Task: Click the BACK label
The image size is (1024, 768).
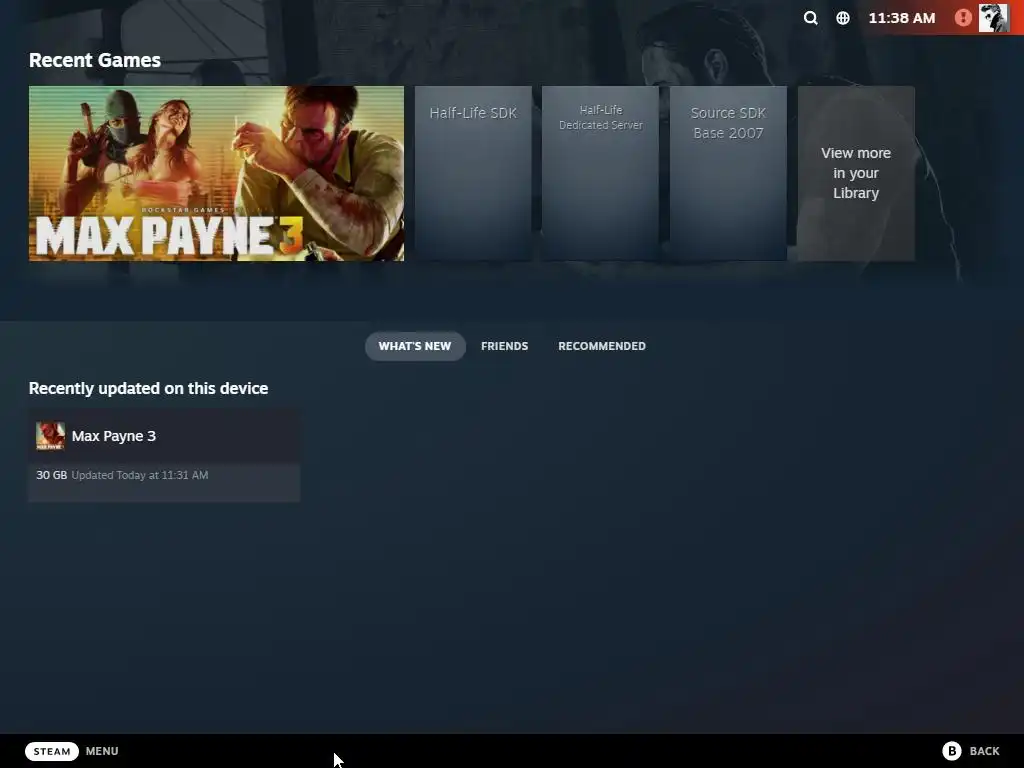Action: (x=984, y=751)
